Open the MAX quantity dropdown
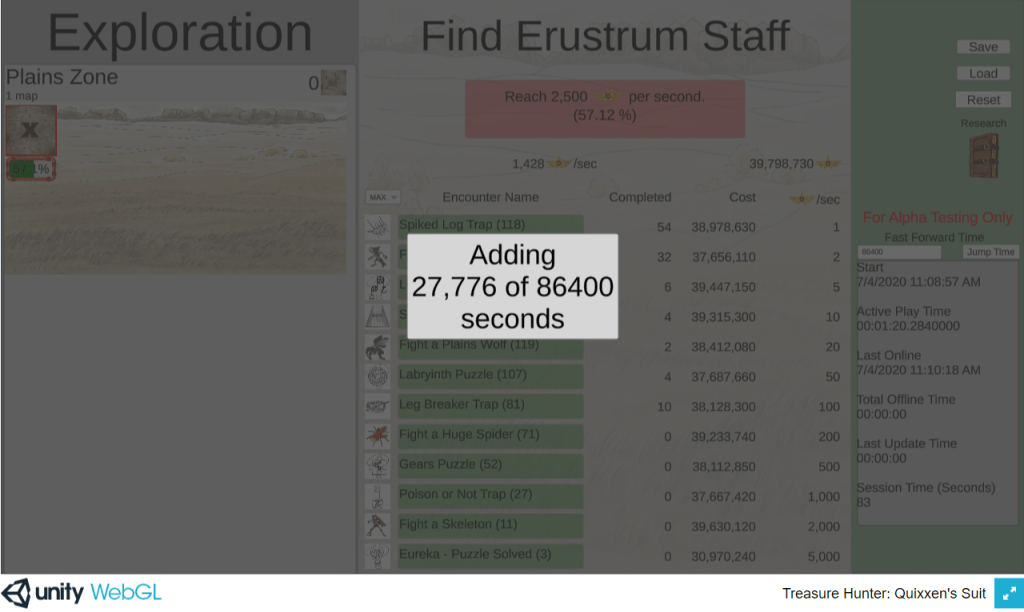1024x612 pixels. tap(383, 197)
